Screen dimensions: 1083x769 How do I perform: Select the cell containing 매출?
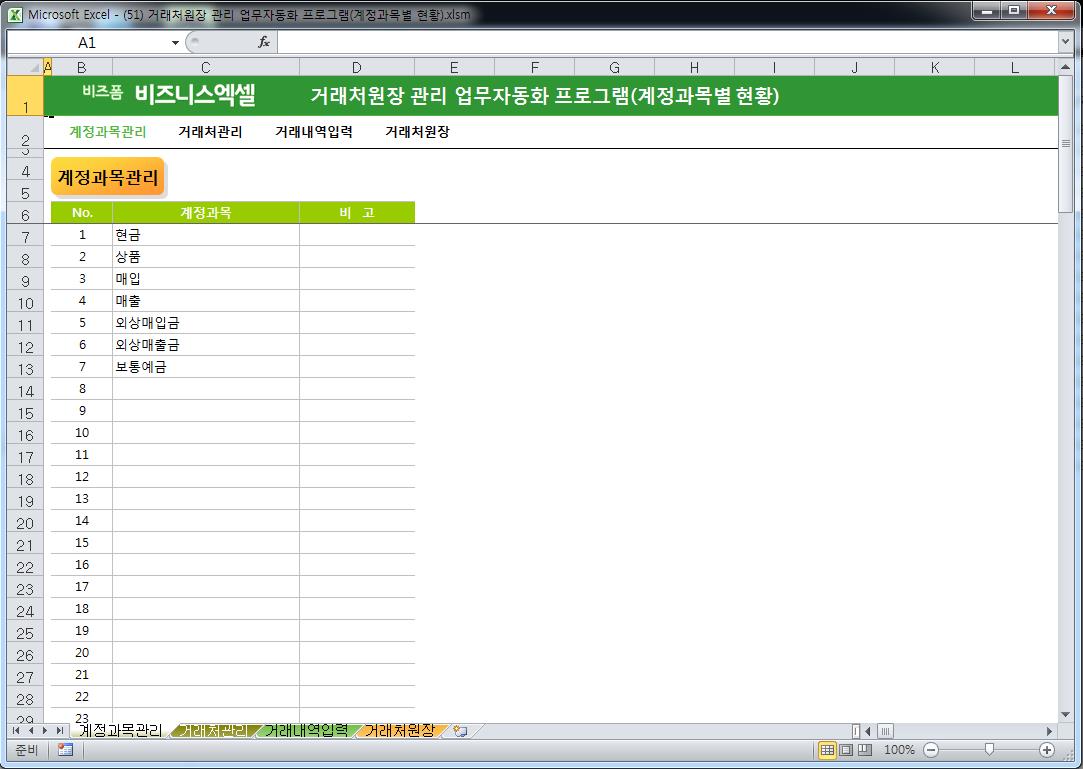point(206,301)
